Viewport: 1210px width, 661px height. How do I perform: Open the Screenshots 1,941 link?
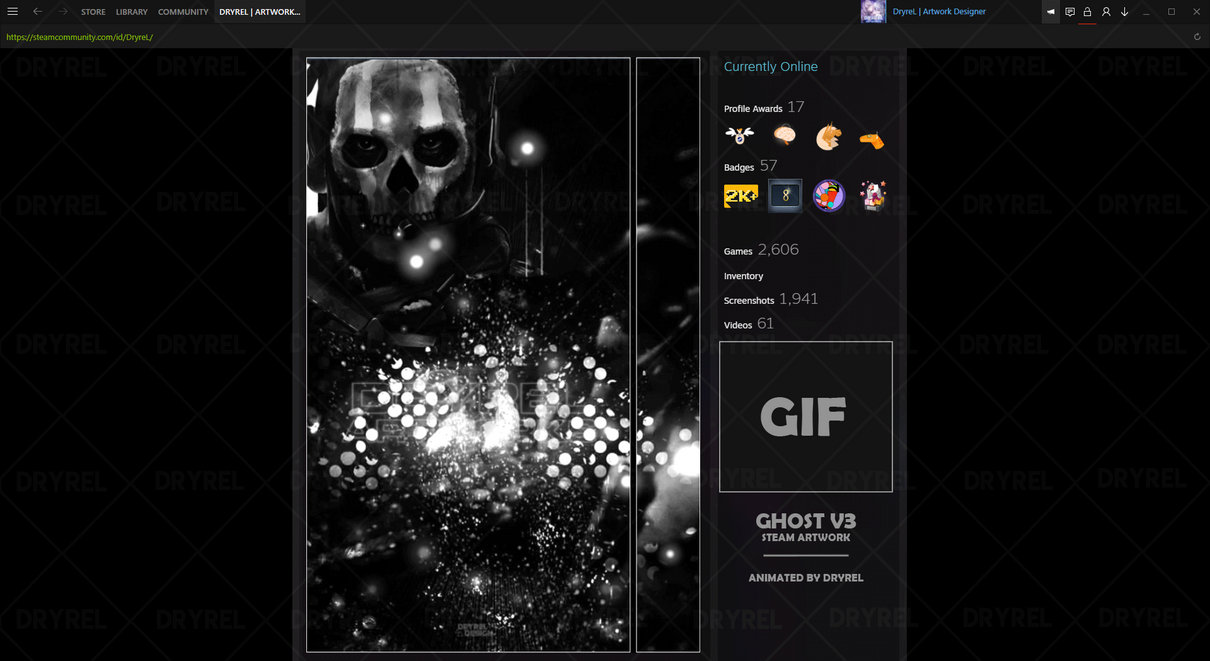pyautogui.click(x=771, y=299)
